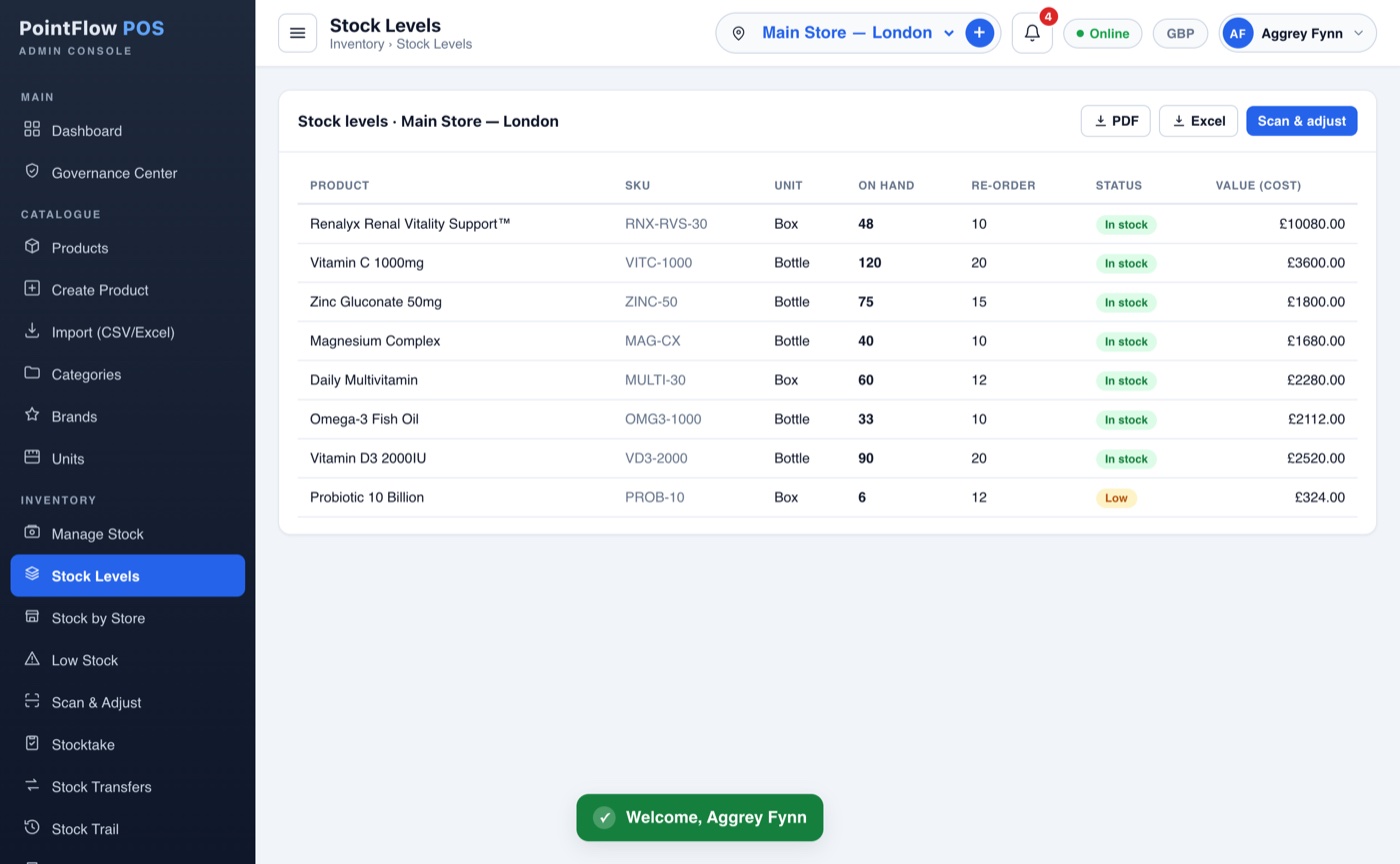Open notifications bell with 4 badge
Screen dimensions: 1400x864
coord(1032,33)
